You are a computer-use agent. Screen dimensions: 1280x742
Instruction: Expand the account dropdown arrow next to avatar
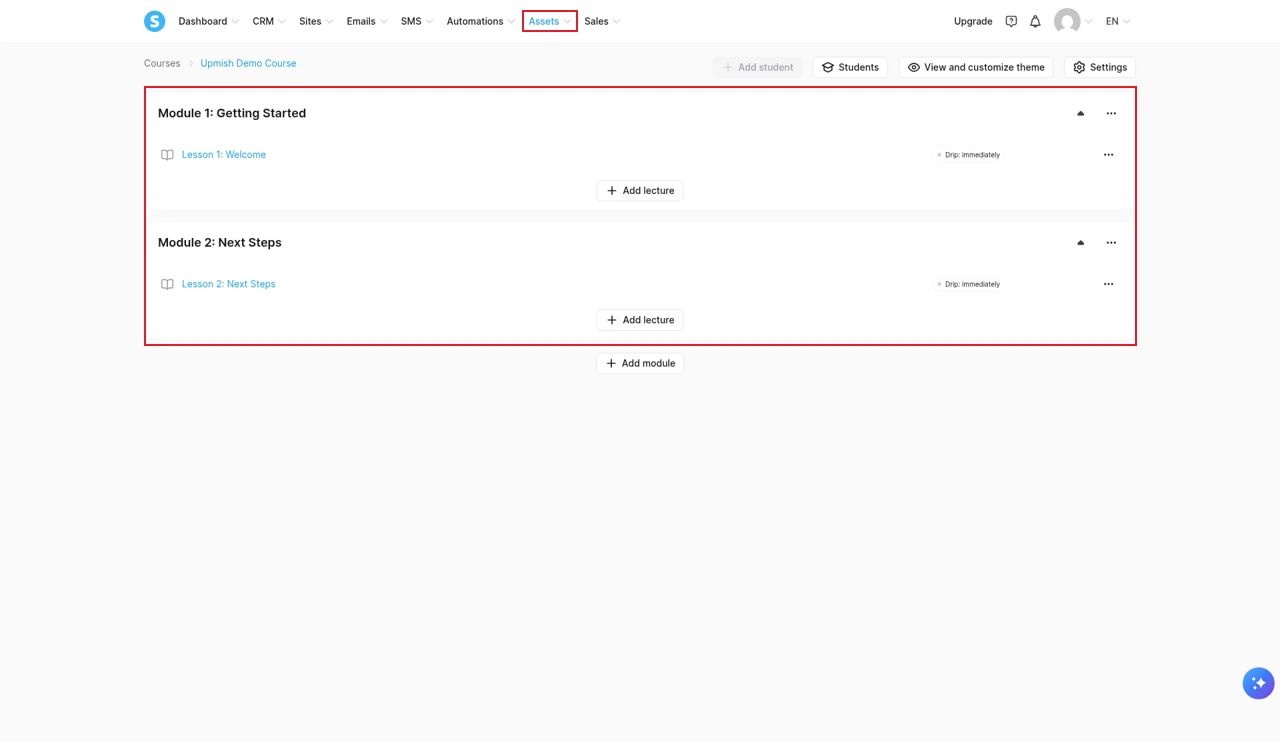[1089, 21]
